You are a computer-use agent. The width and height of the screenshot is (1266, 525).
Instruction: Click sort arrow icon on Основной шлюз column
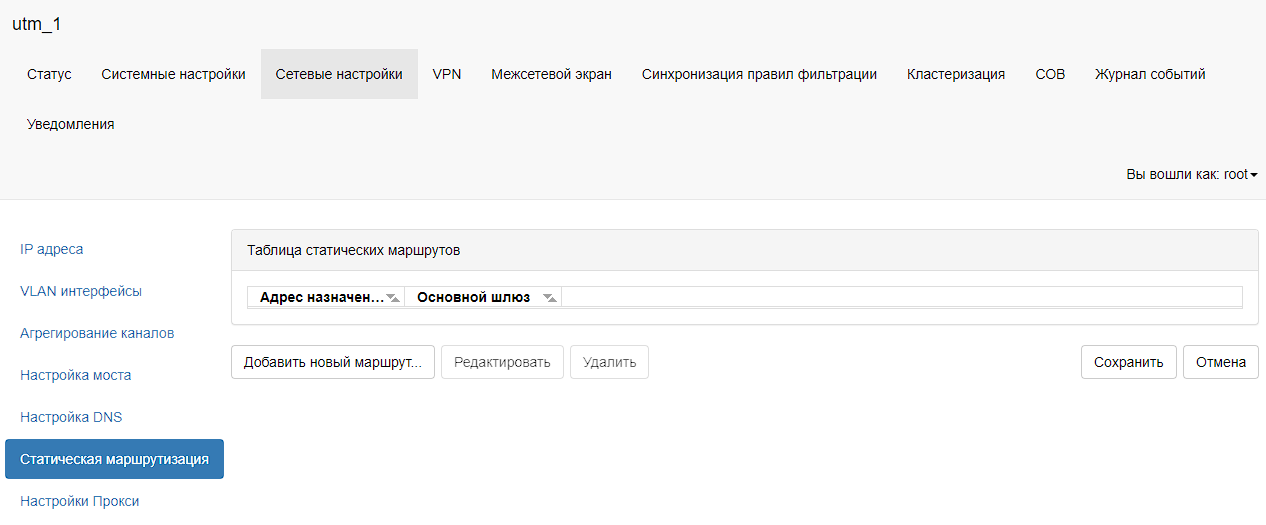549,298
